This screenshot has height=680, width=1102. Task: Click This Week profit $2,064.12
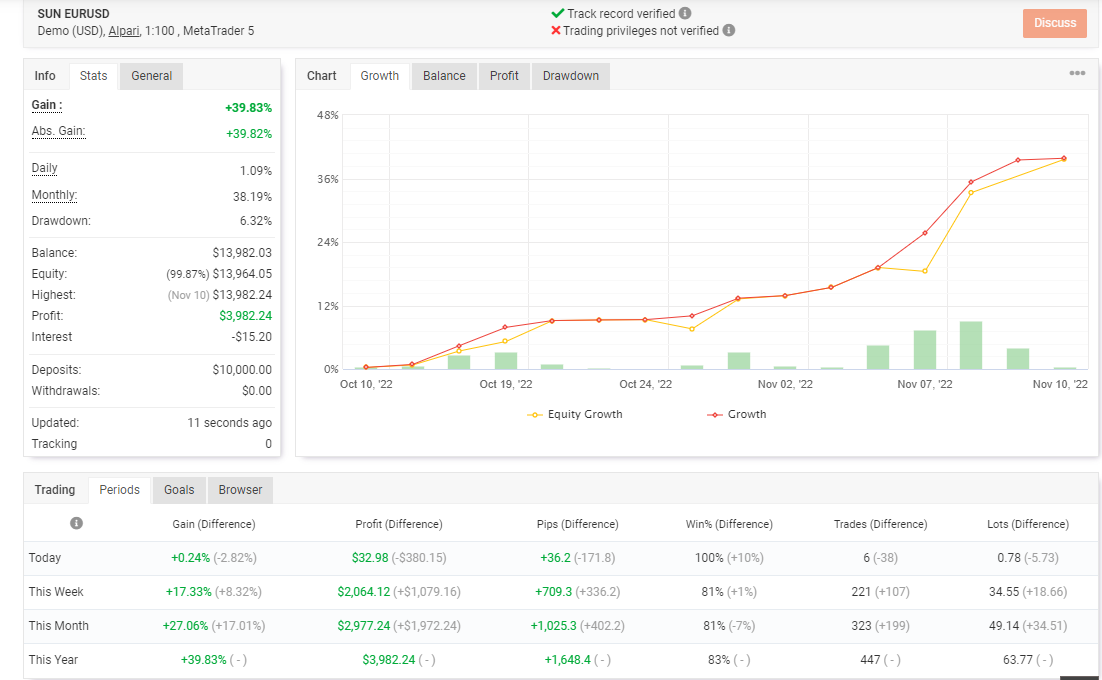point(363,591)
